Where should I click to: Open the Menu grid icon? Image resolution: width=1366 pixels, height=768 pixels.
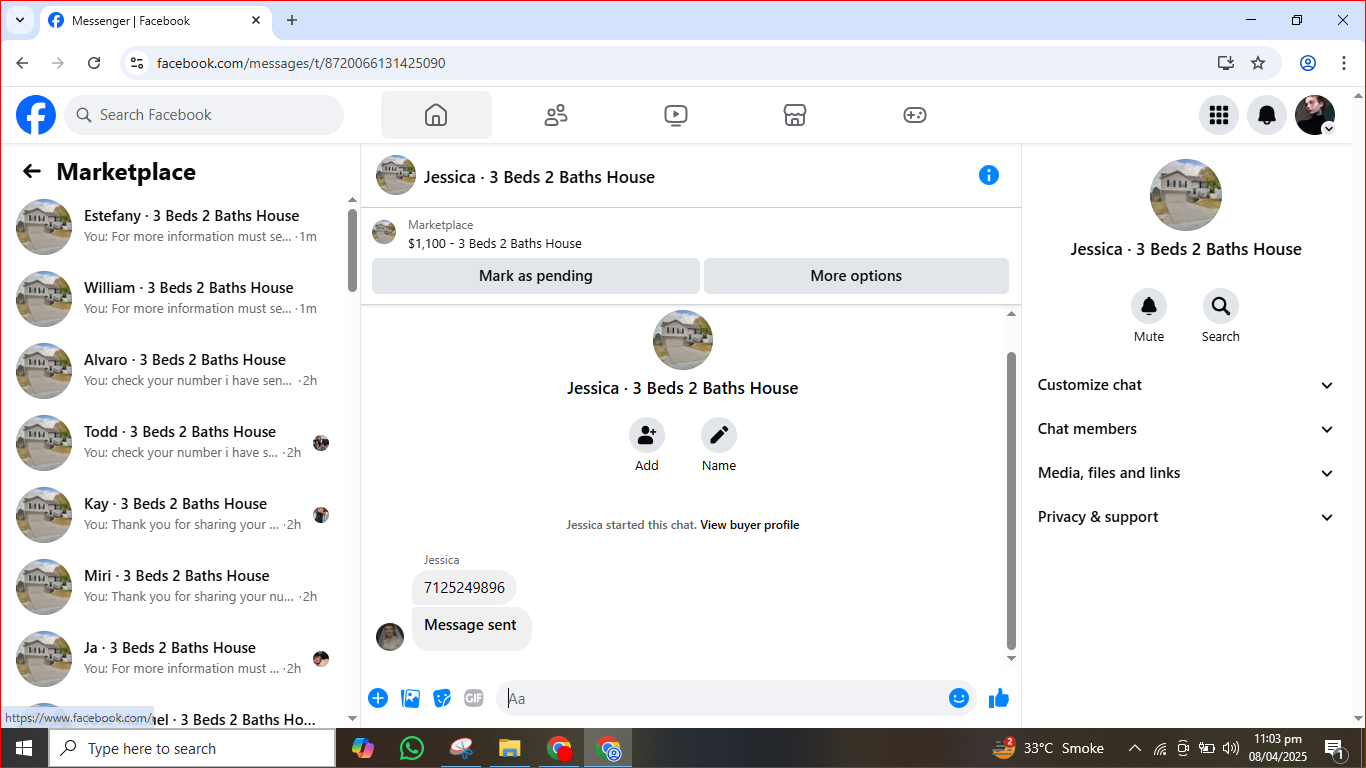click(1219, 115)
